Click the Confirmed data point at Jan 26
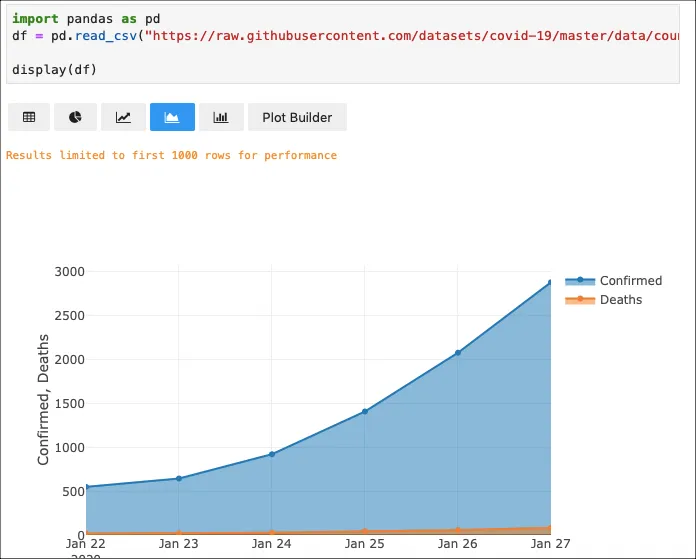696x559 pixels. [x=458, y=353]
